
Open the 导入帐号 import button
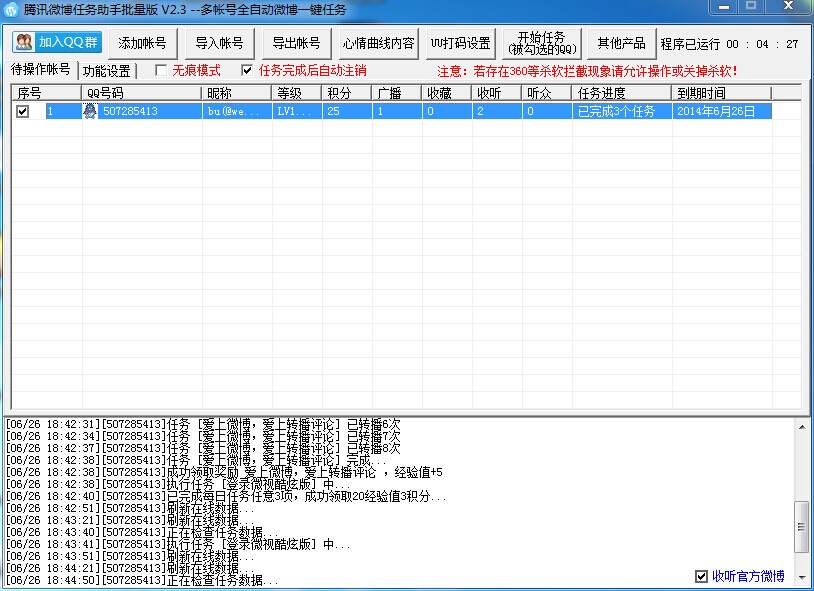pyautogui.click(x=220, y=43)
